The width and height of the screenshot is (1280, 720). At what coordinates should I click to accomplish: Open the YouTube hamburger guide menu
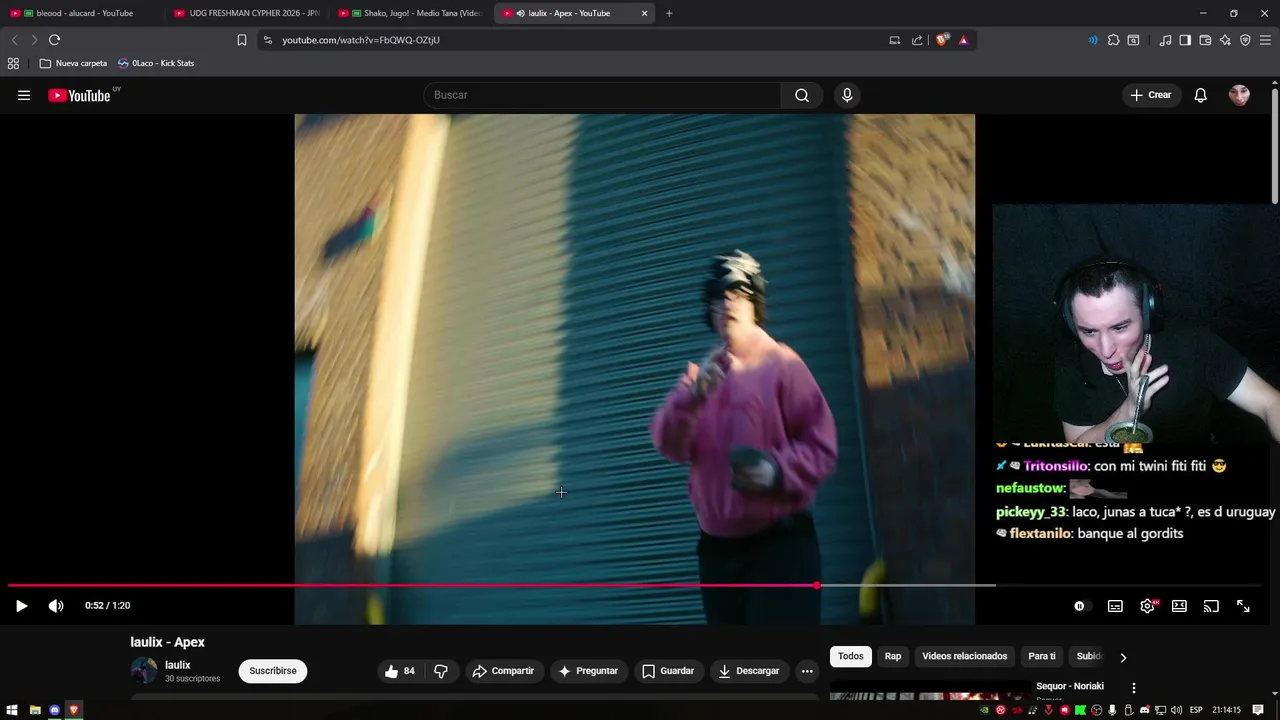click(24, 95)
